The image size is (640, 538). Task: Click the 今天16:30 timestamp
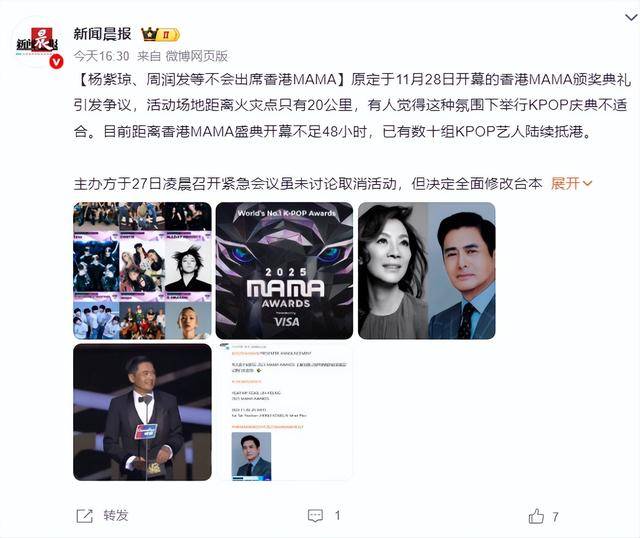pos(101,56)
